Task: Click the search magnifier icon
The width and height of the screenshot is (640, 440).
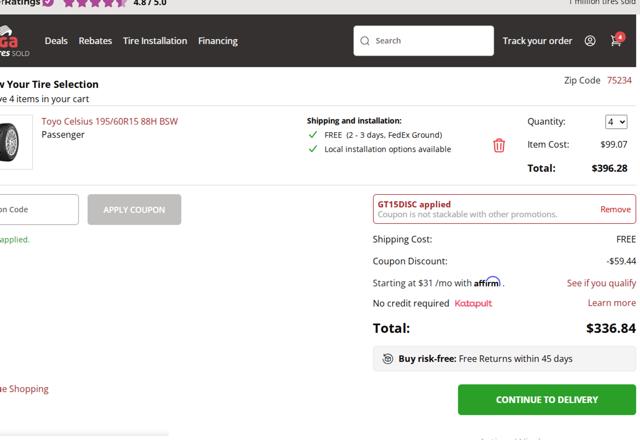Action: pos(365,41)
